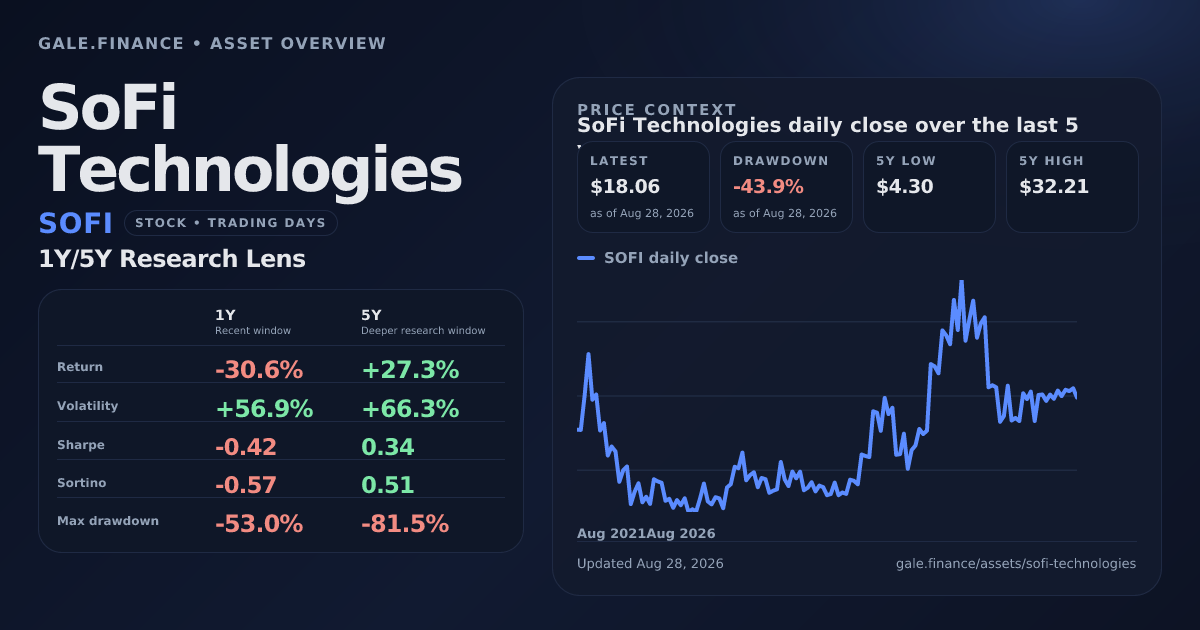Click the 1Y Return value -30.6%
Screen dimensions: 1200x630
click(259, 370)
